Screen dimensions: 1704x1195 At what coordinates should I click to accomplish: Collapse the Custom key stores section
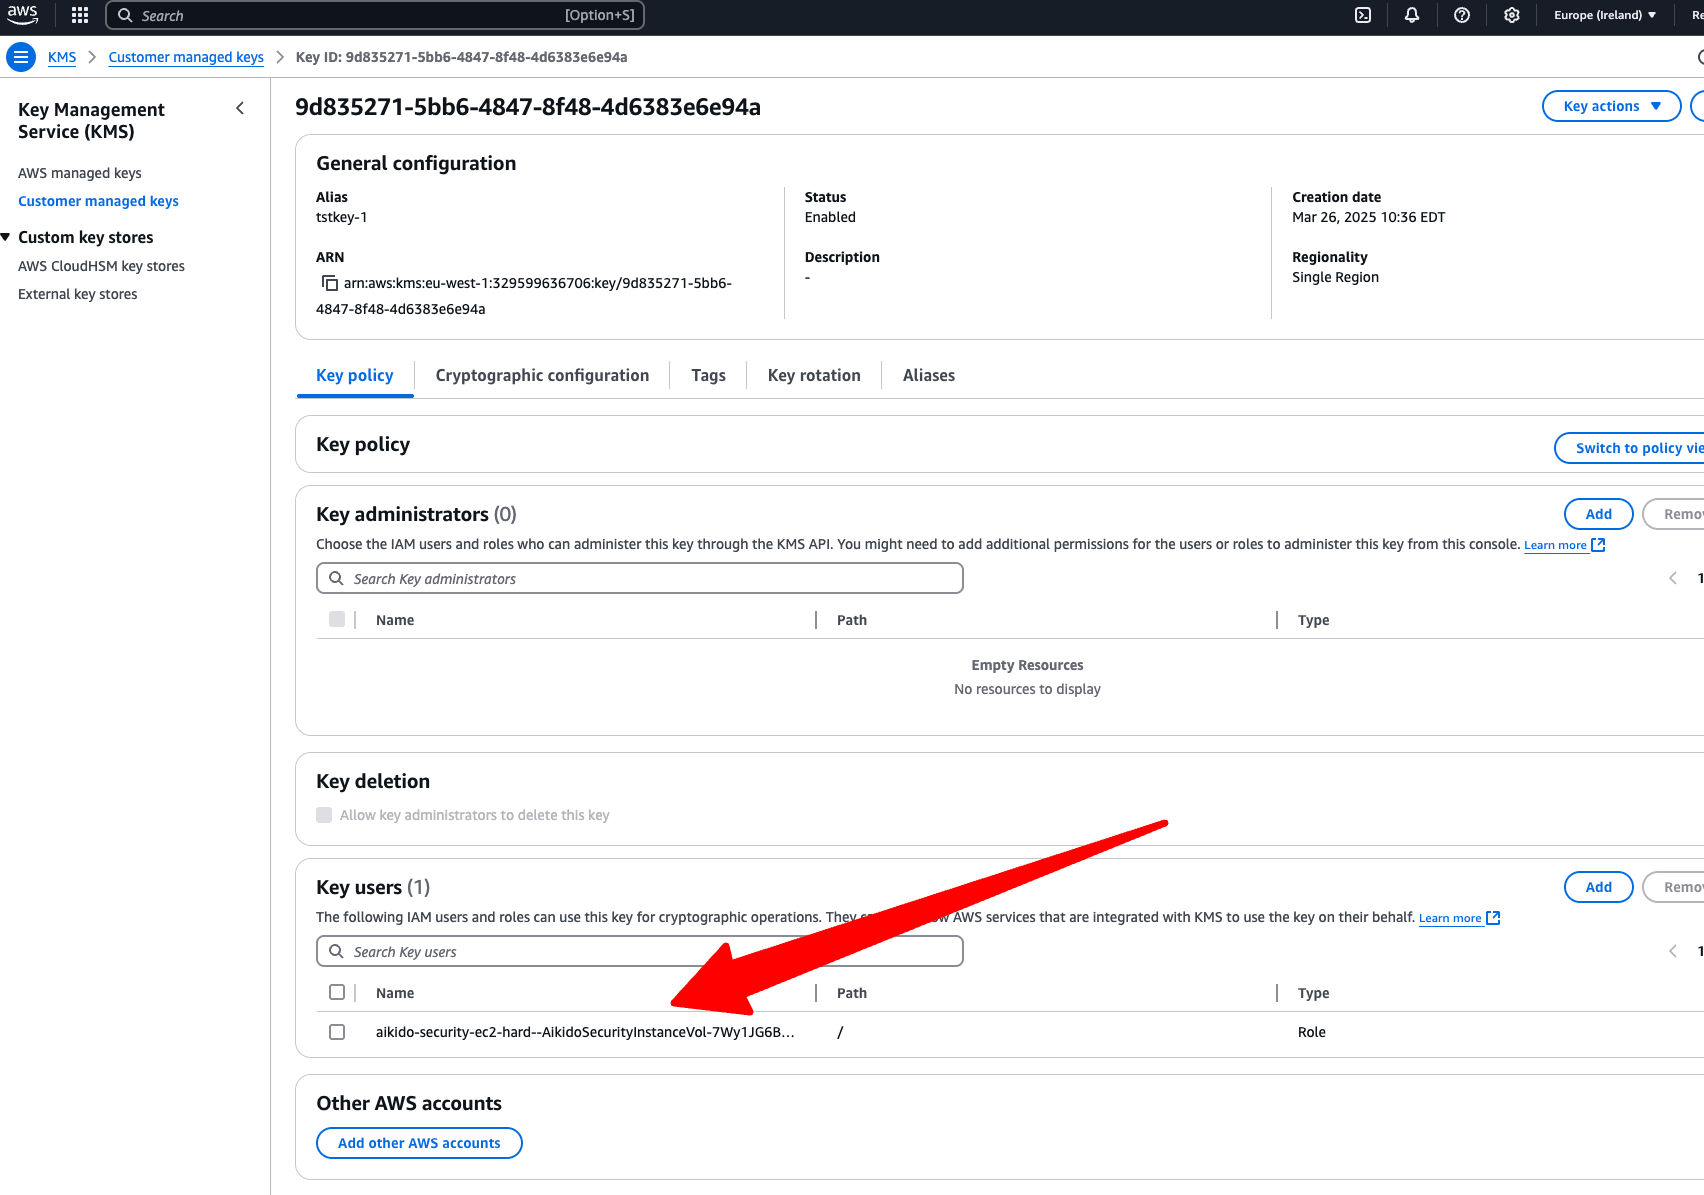click(6, 237)
